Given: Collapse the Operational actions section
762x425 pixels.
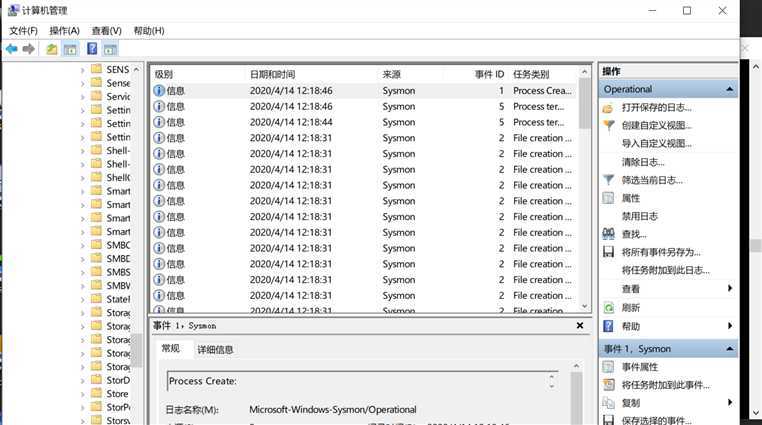Looking at the screenshot, I should pyautogui.click(x=729, y=89).
